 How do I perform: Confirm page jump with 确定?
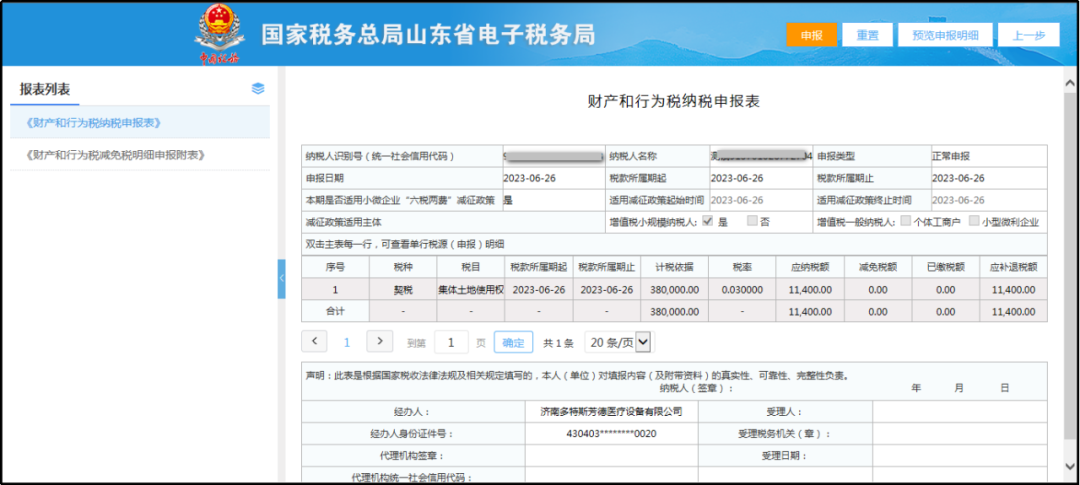tap(513, 342)
